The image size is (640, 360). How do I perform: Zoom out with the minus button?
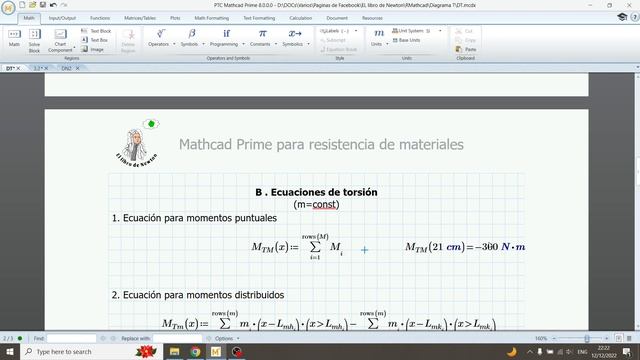pyautogui.click(x=554, y=338)
